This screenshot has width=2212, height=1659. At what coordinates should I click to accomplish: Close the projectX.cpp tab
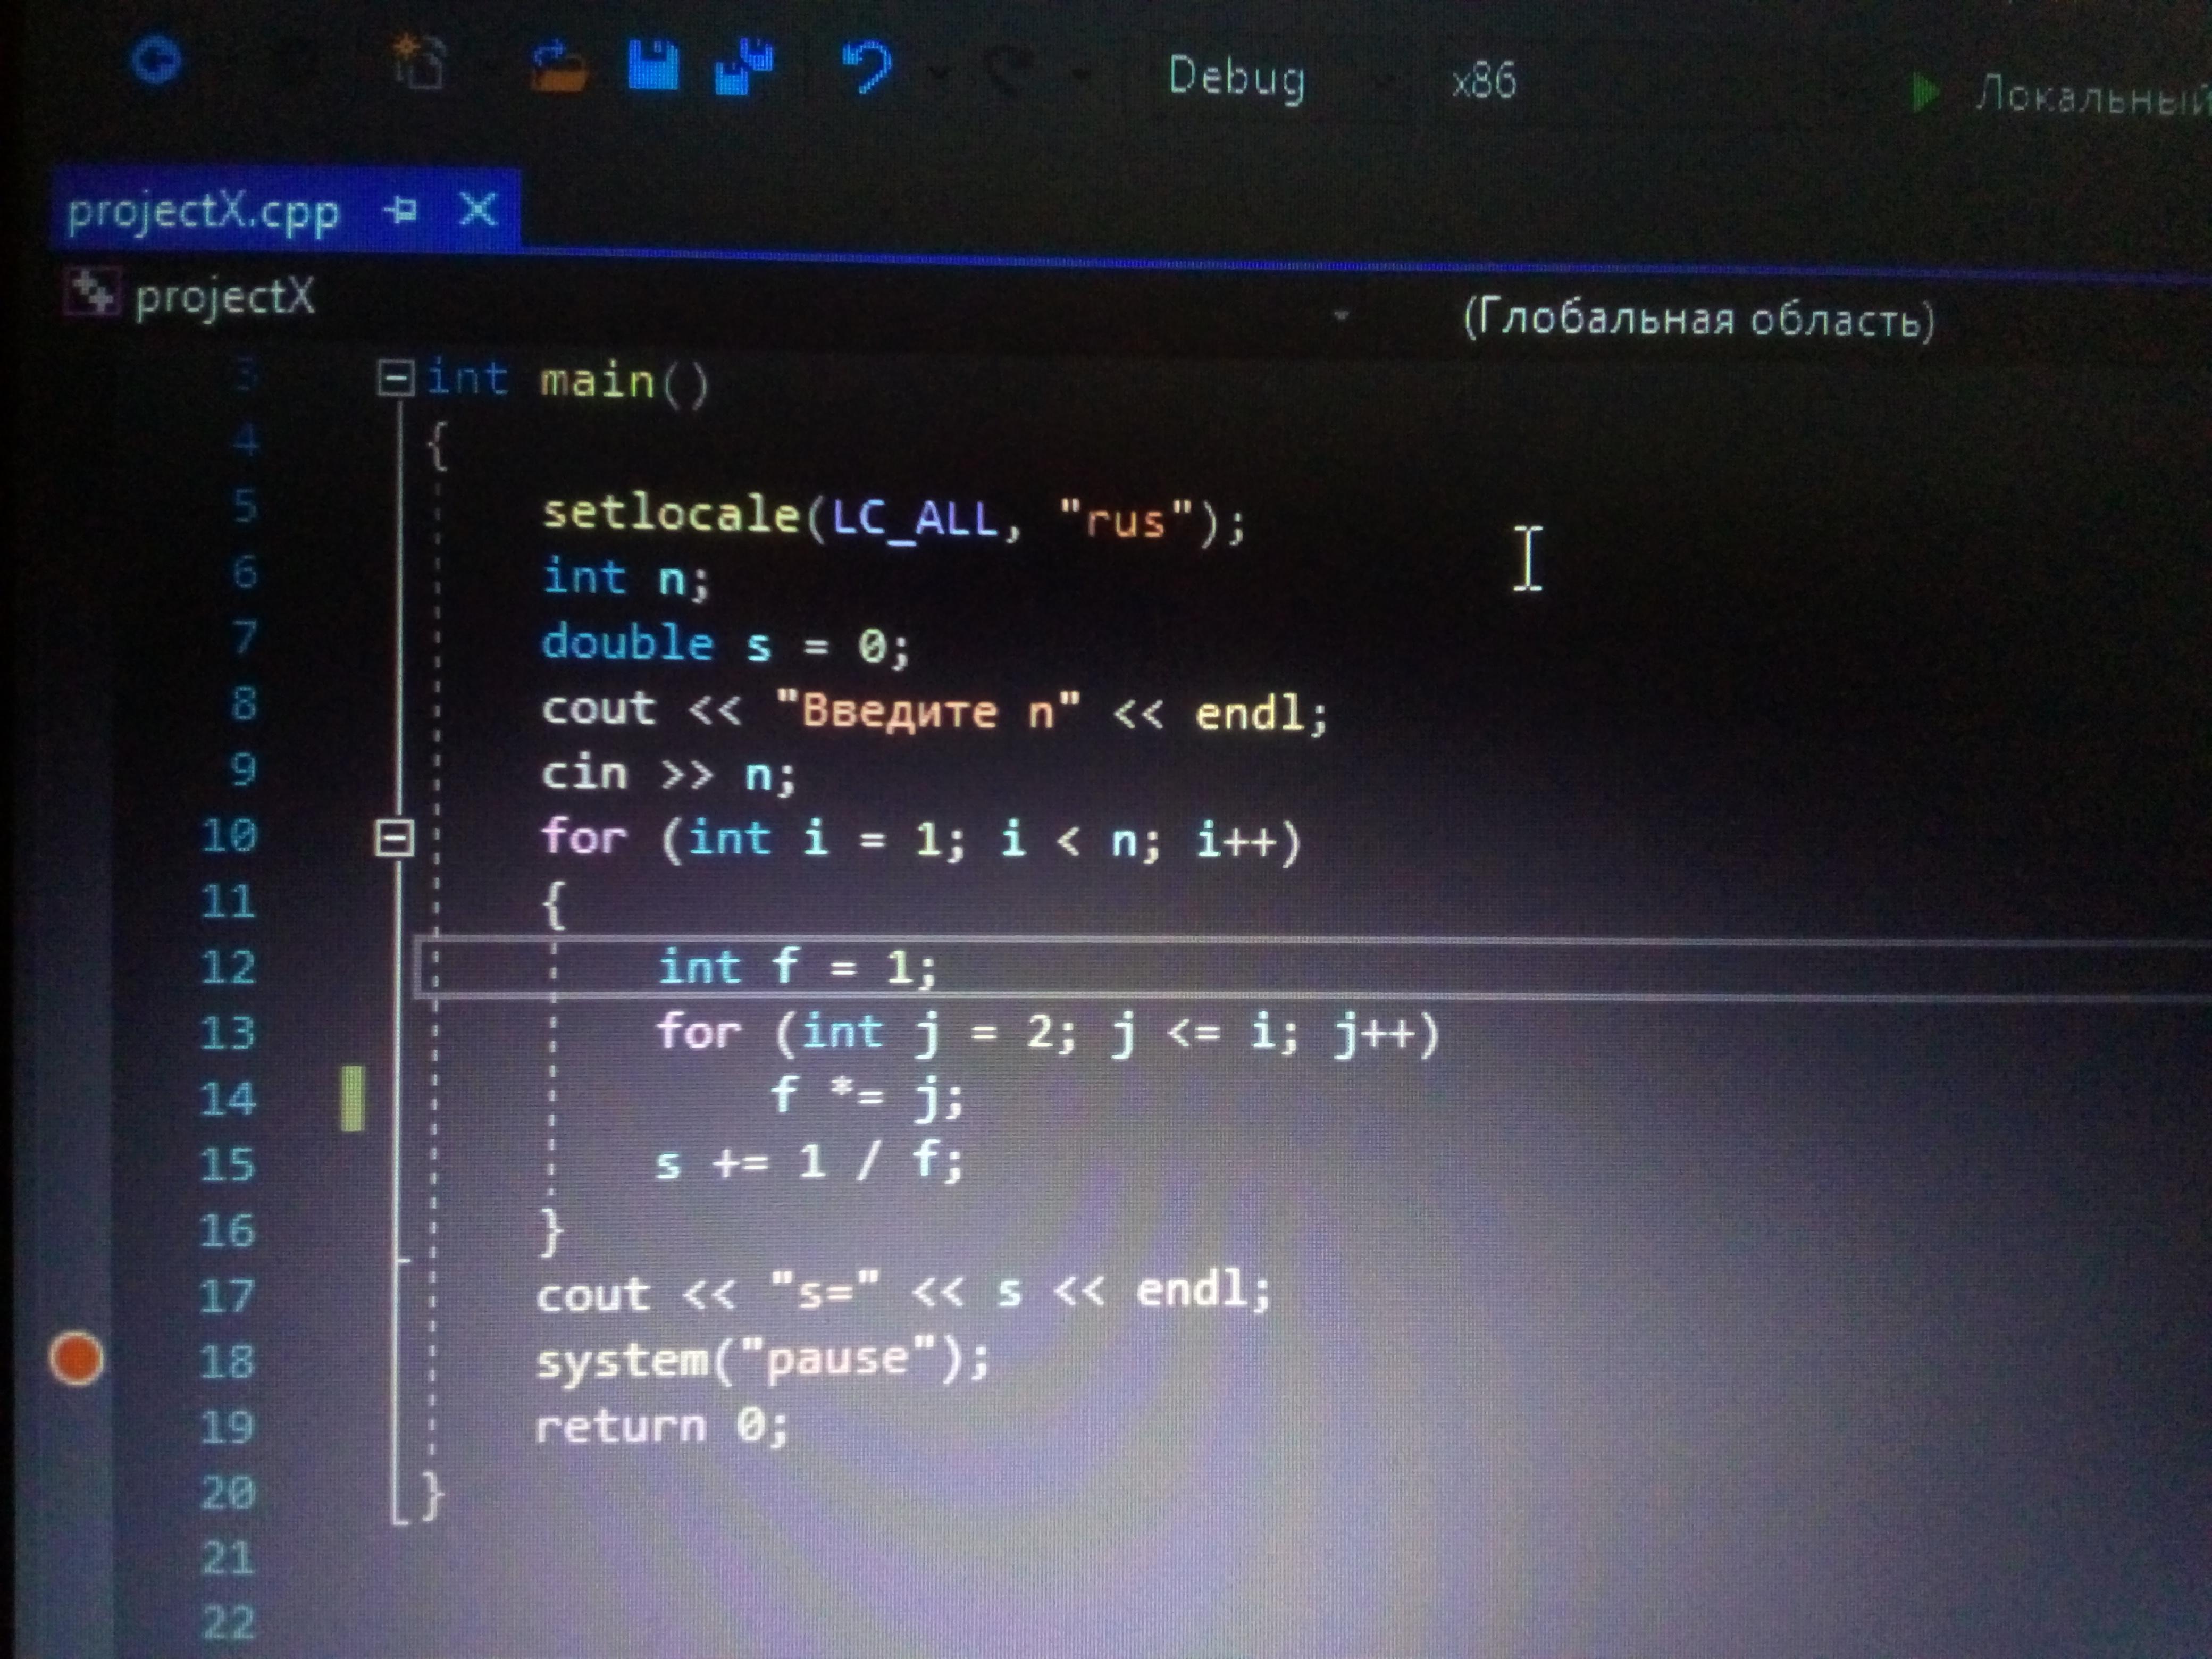click(478, 210)
